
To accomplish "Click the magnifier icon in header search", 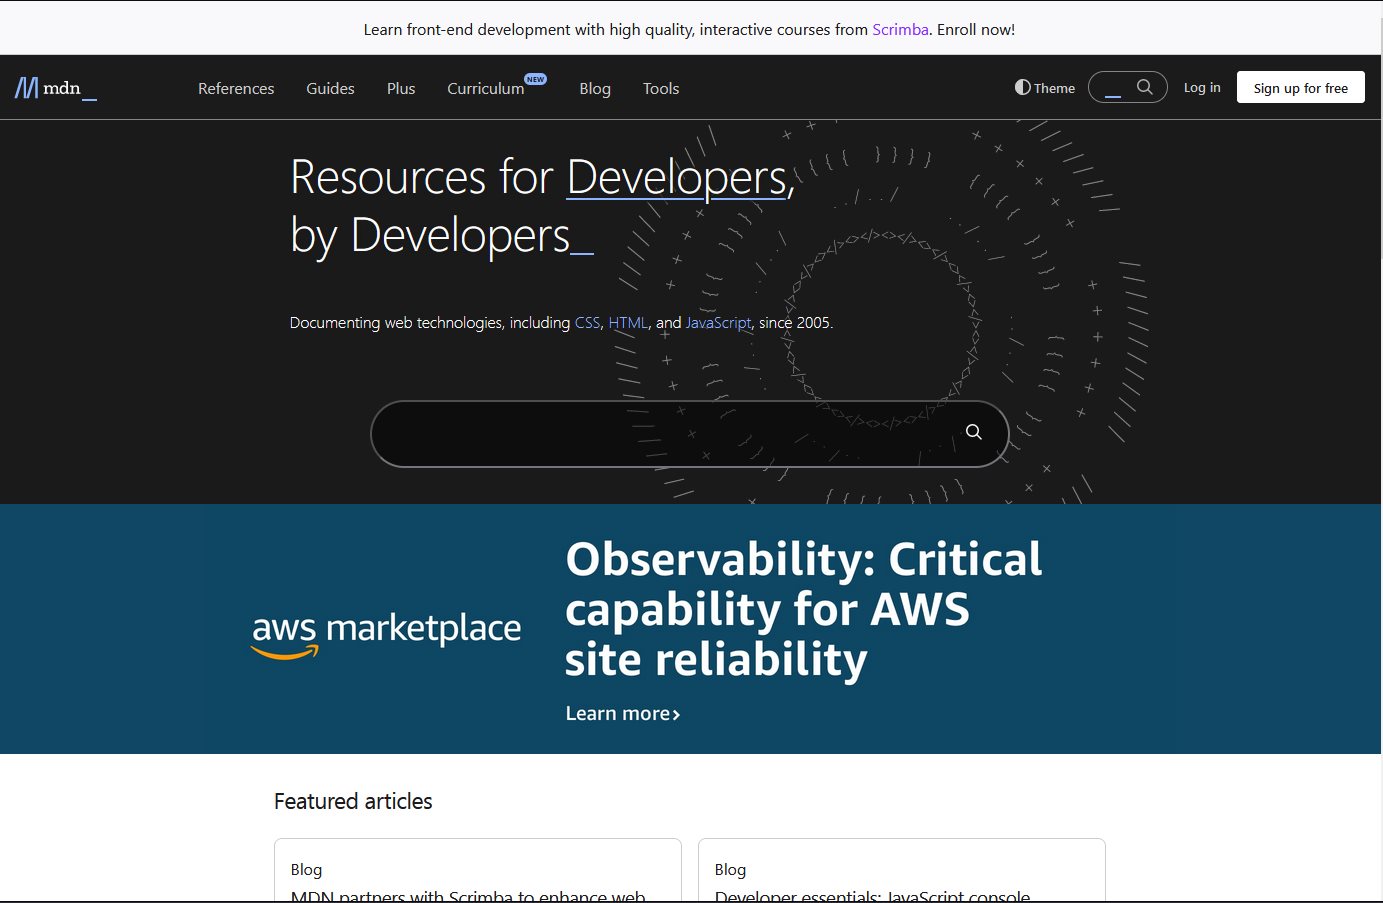I will pyautogui.click(x=1145, y=87).
